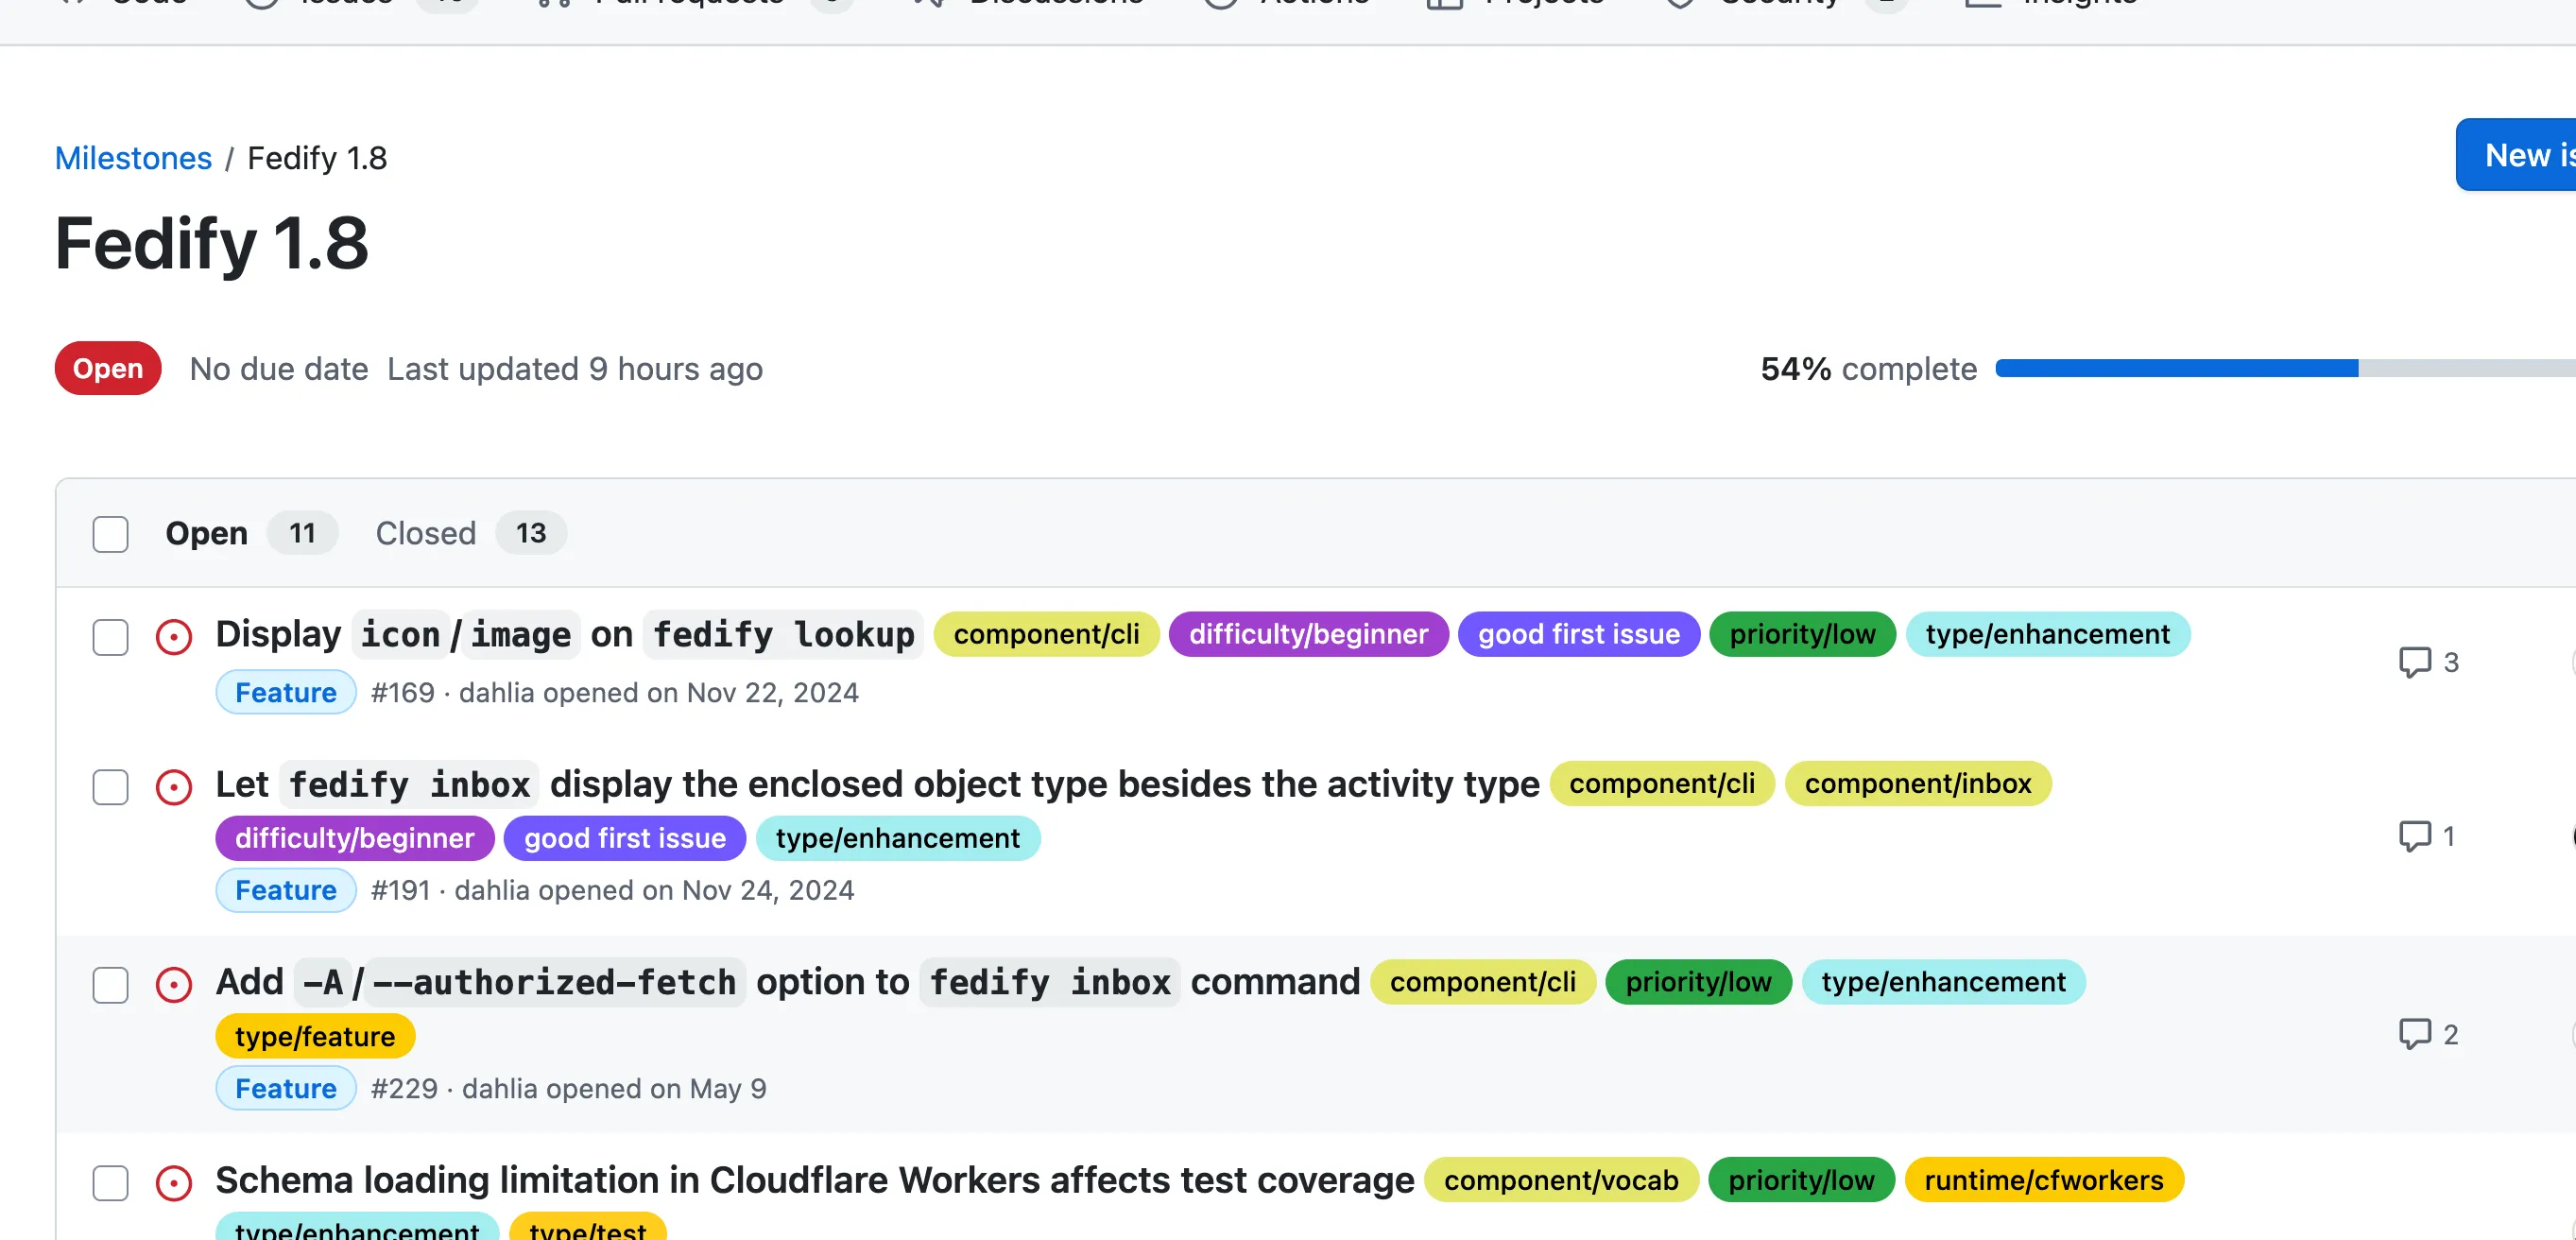2576x1240 pixels.
Task: Click the milestone 54% complete progress bar
Action: pos(2285,369)
